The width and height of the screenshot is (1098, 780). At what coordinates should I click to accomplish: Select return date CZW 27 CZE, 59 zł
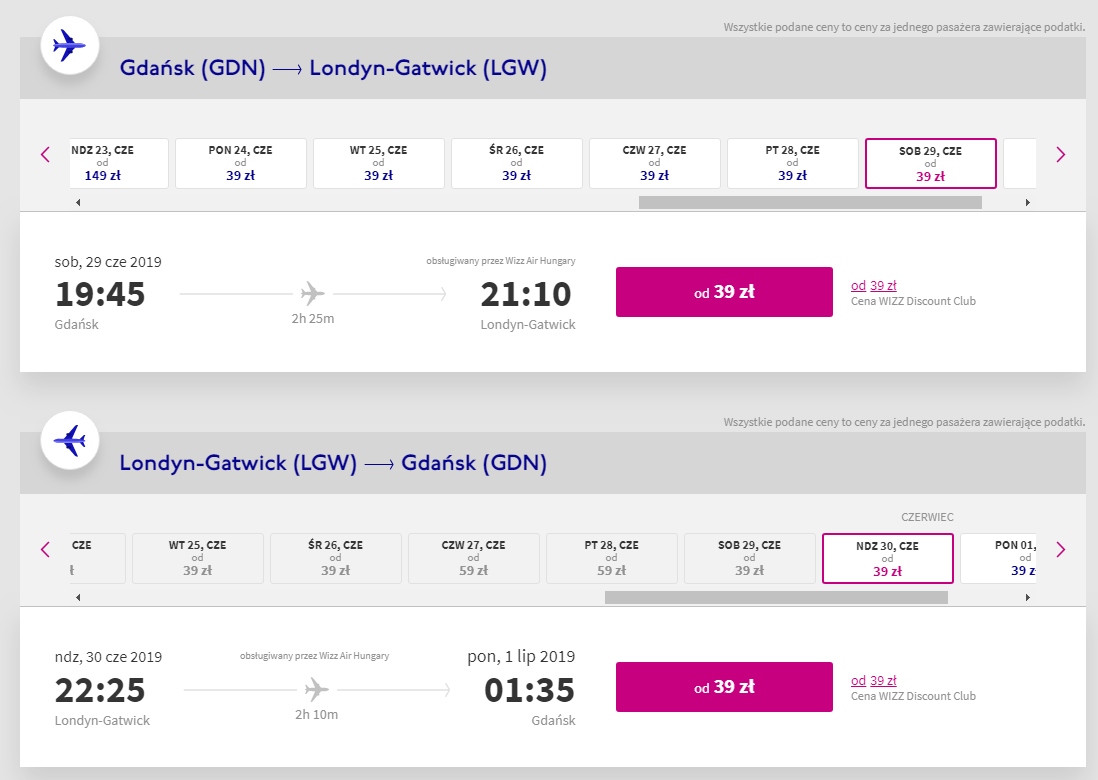[474, 558]
